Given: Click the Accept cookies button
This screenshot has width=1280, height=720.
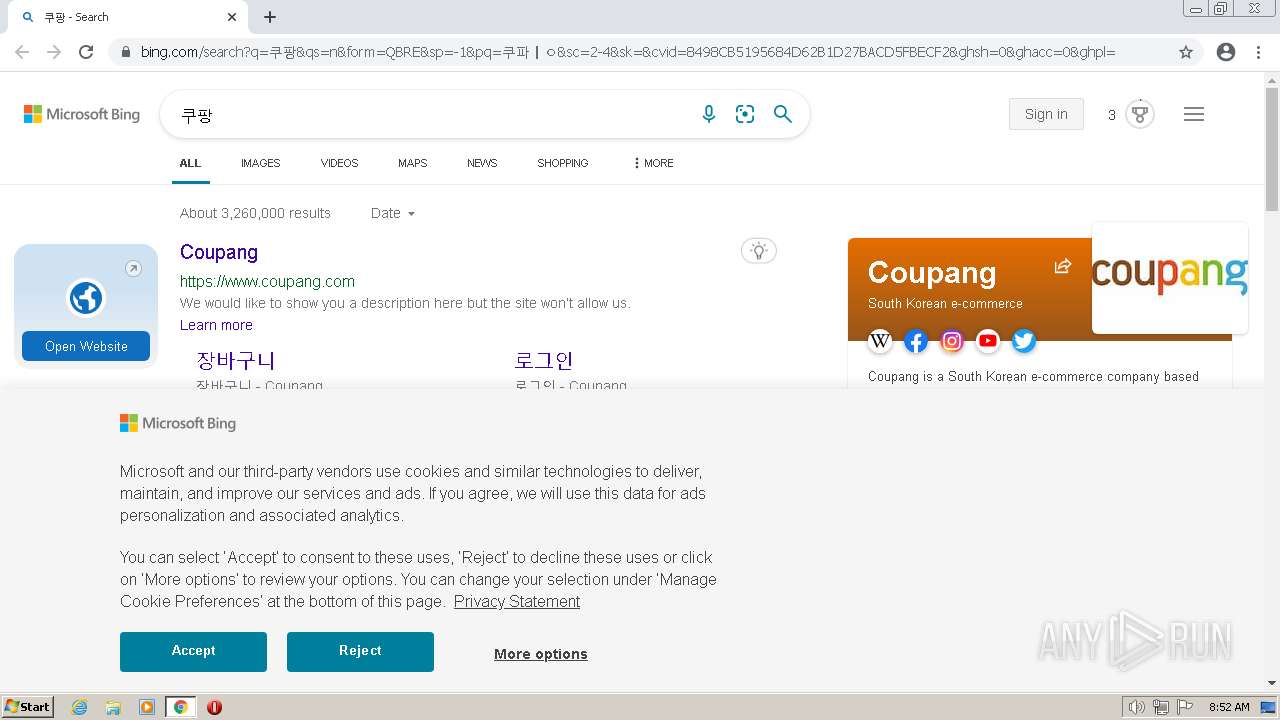Looking at the screenshot, I should tap(193, 651).
